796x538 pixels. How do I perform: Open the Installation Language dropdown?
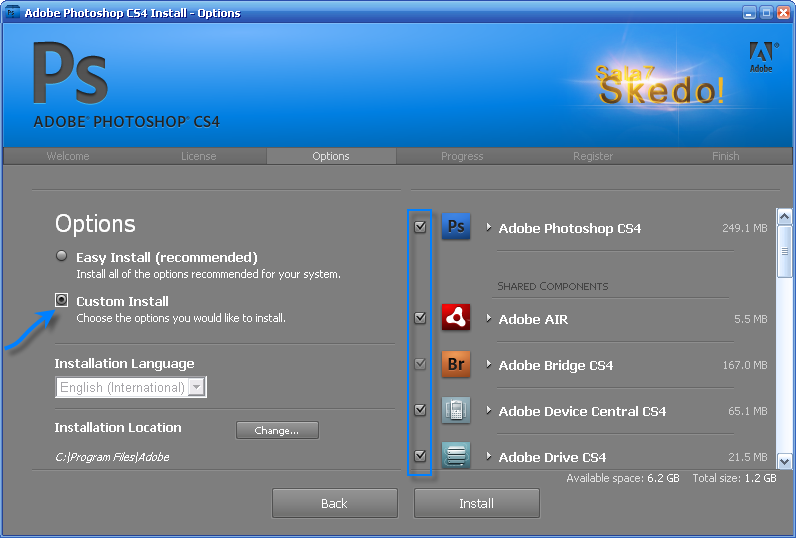pyautogui.click(x=131, y=387)
